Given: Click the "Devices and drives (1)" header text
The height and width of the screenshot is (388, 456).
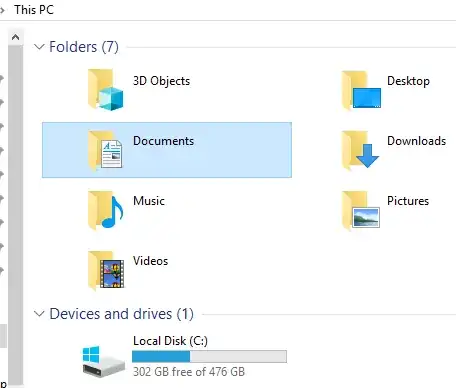Looking at the screenshot, I should pyautogui.click(x=121, y=314).
